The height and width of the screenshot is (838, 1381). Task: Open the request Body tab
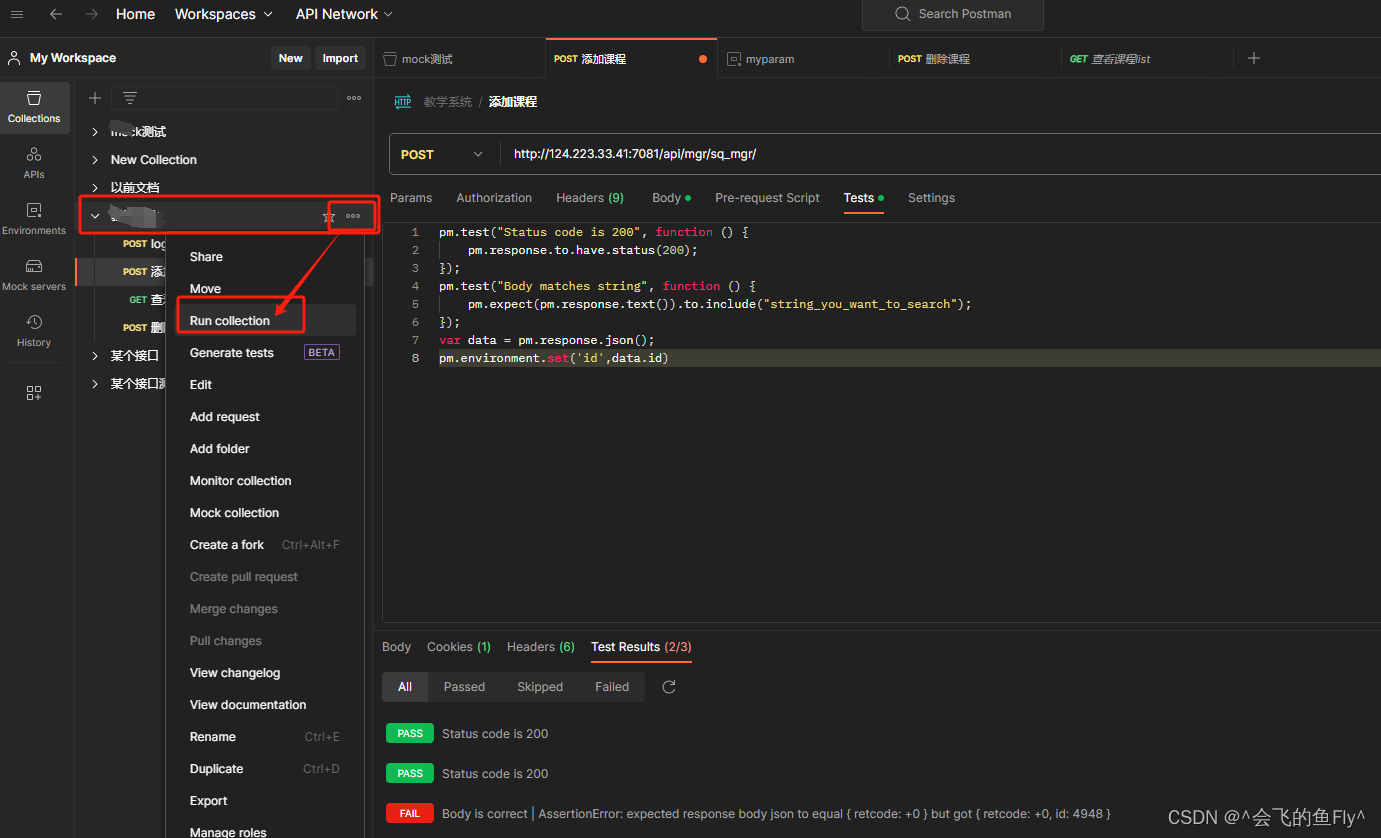(671, 198)
